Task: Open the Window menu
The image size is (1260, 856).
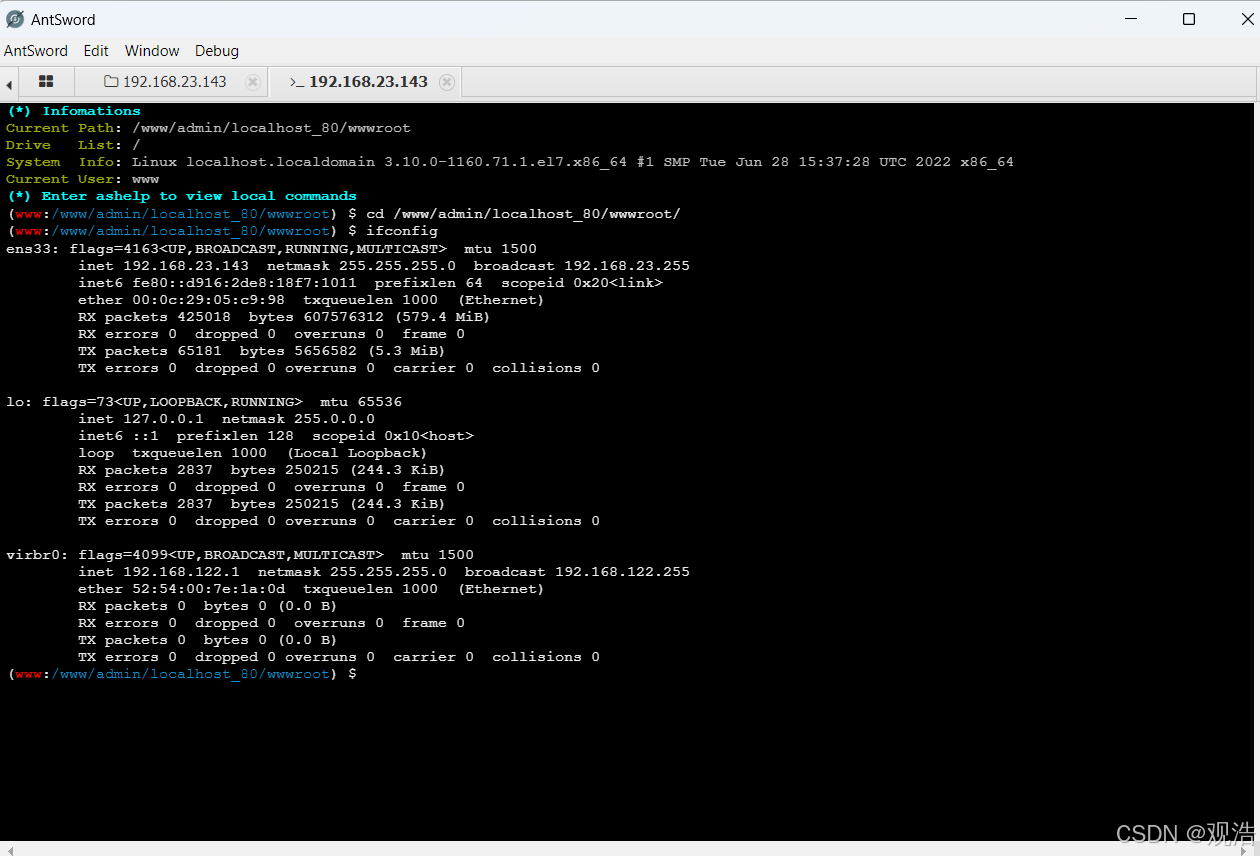Action: point(152,51)
